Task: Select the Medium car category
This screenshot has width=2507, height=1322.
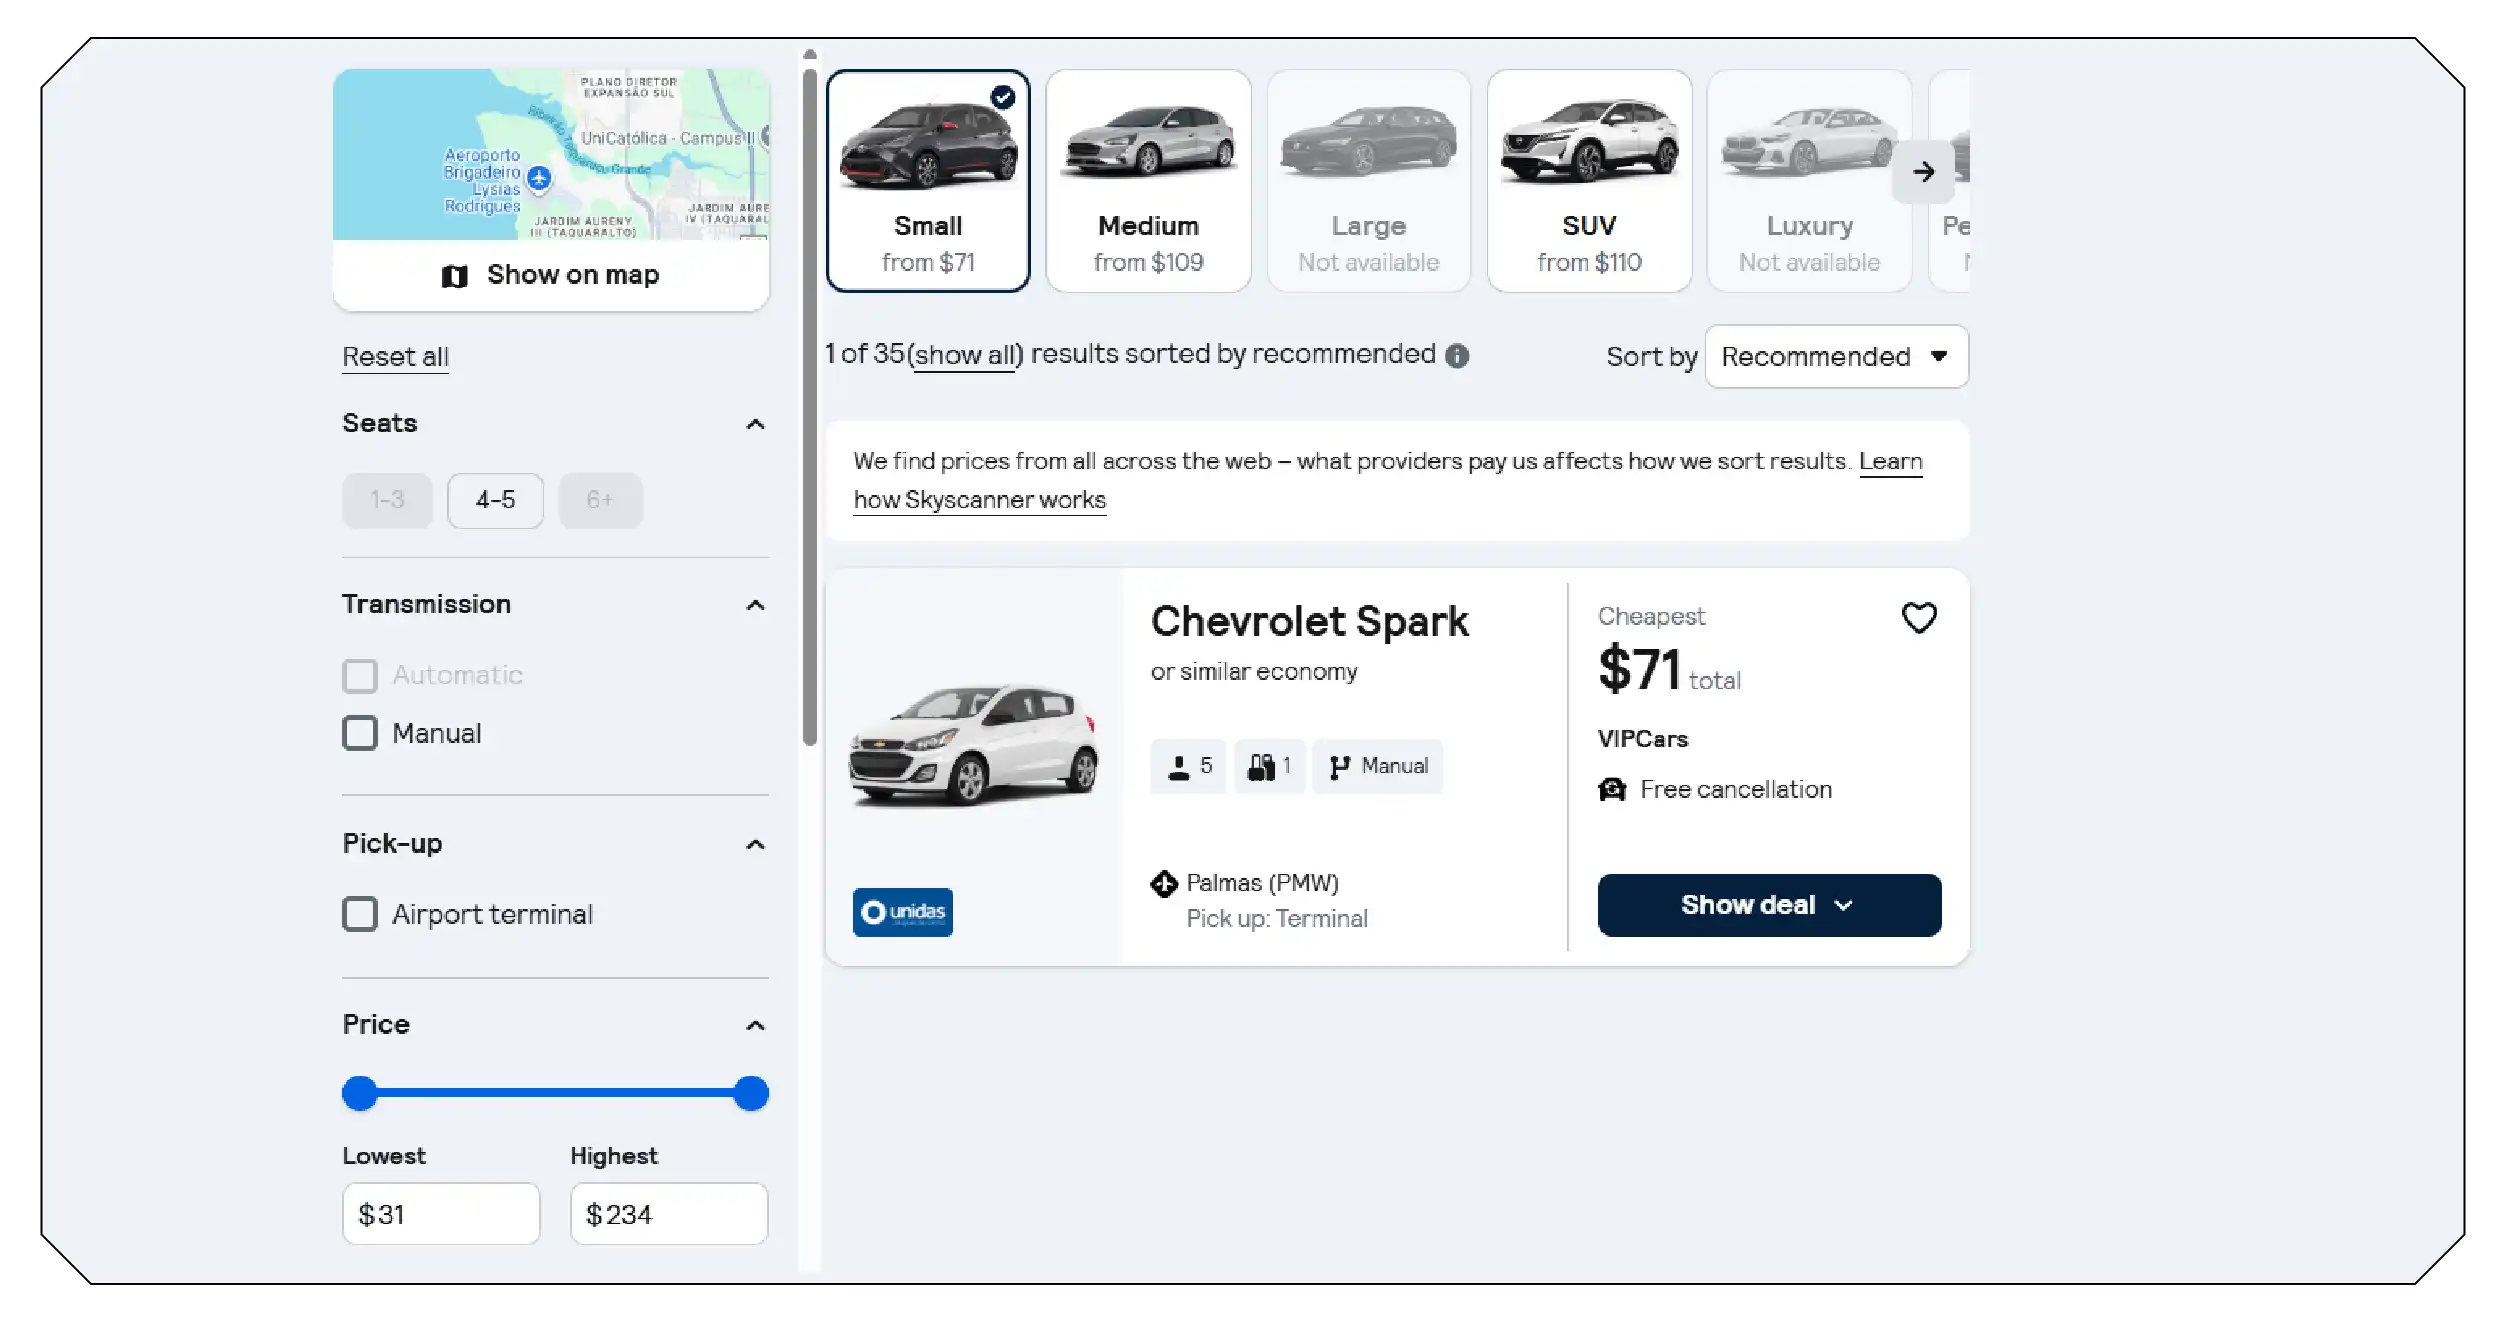Action: (x=1148, y=181)
